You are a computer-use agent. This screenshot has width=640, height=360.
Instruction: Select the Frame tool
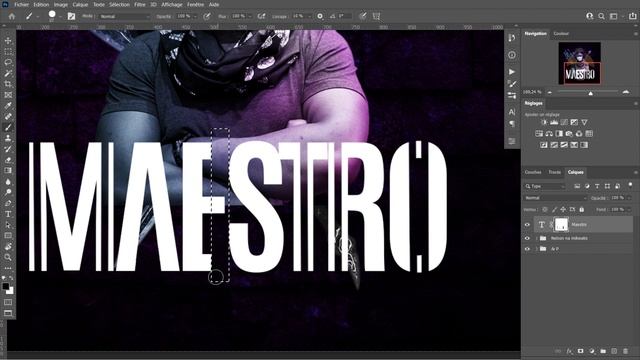point(8,95)
